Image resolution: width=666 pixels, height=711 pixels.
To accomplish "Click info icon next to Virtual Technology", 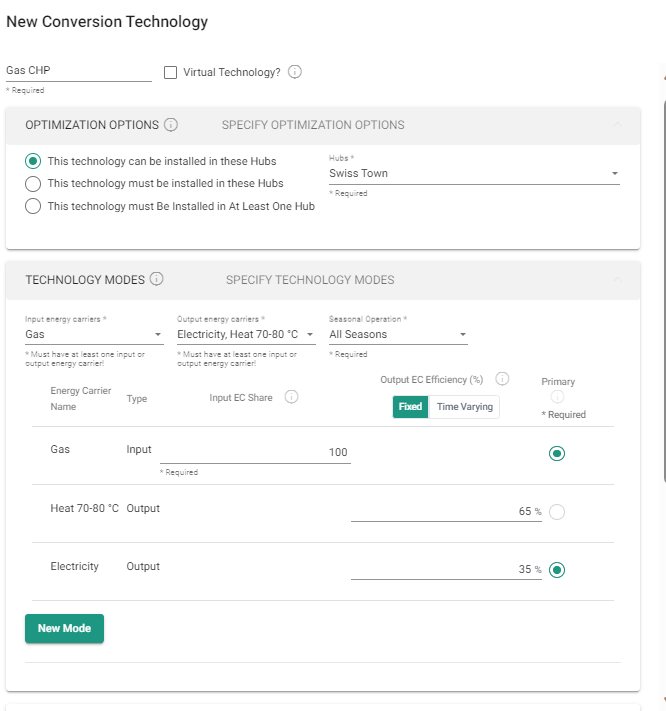I will point(295,72).
